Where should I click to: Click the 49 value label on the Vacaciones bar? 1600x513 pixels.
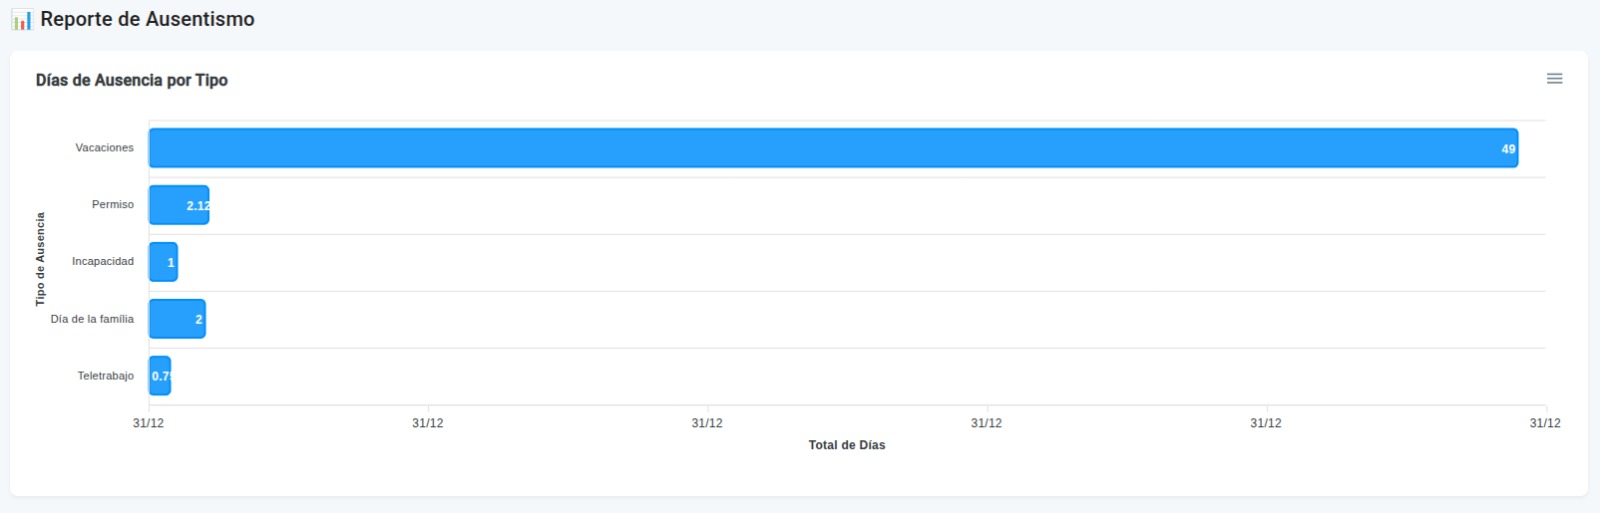pos(1508,149)
